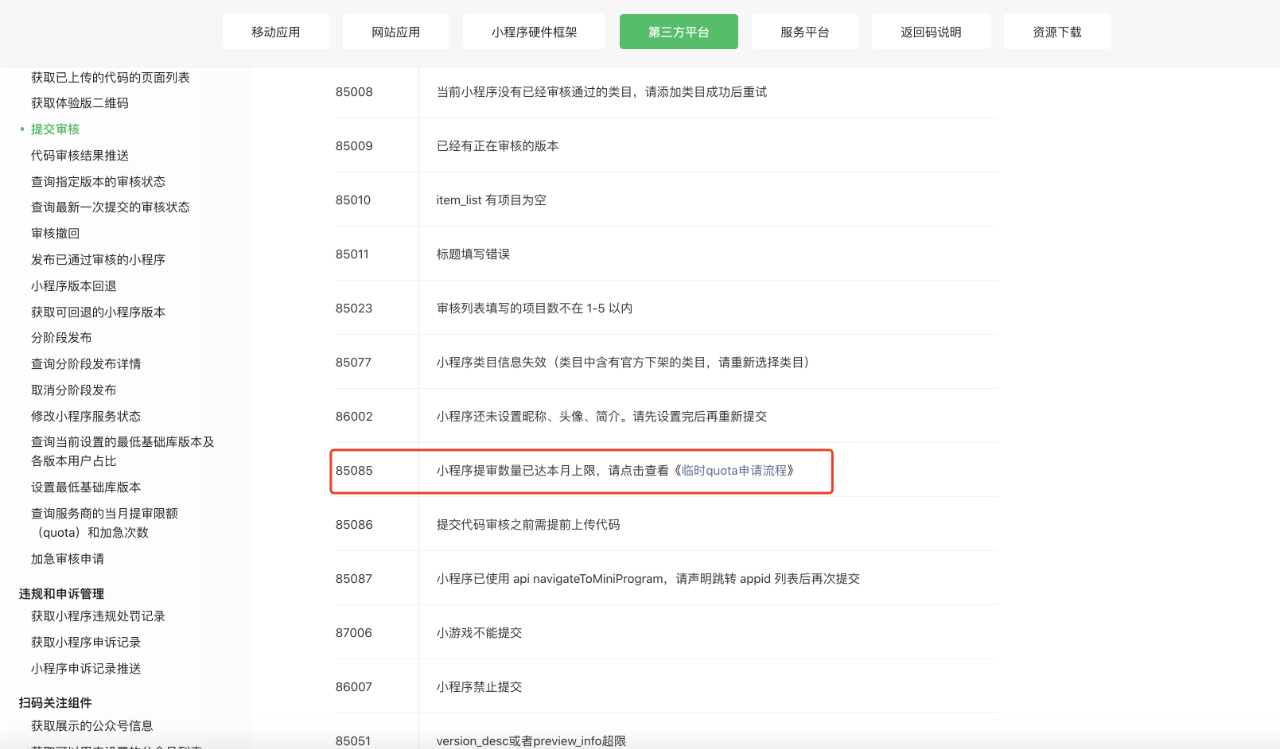This screenshot has height=749, width=1280.
Task: Click description 审核列表填写的项目数不在 1-5 以内
Action: tap(535, 308)
